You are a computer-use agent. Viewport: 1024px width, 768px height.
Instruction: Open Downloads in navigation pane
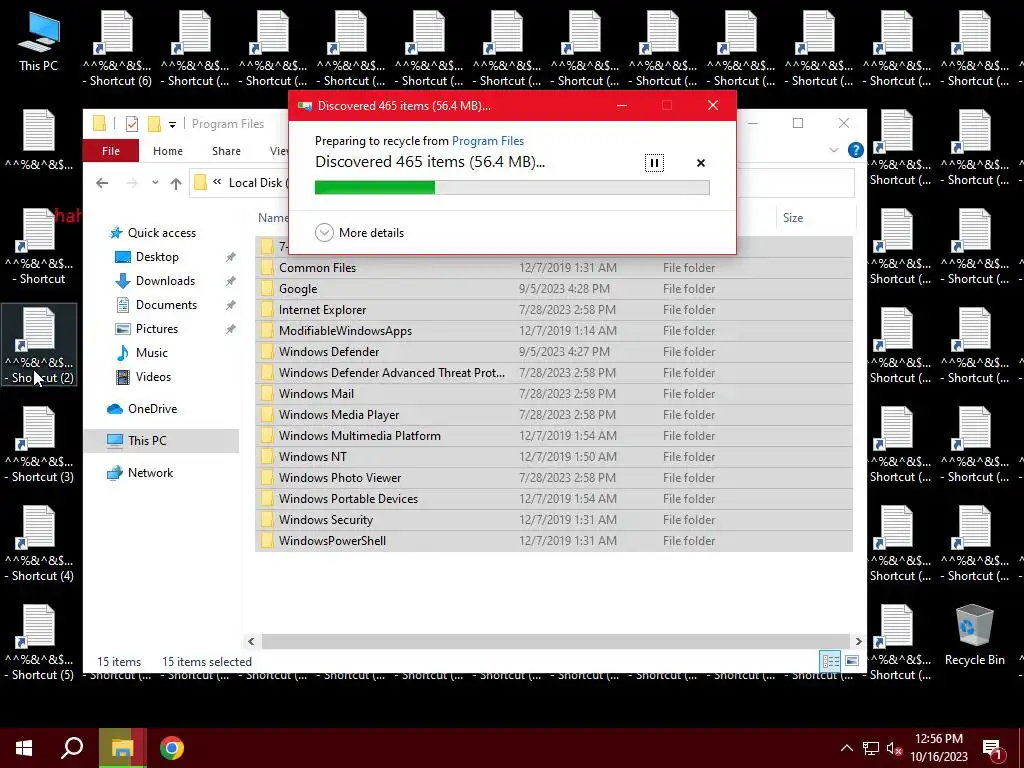pos(165,281)
